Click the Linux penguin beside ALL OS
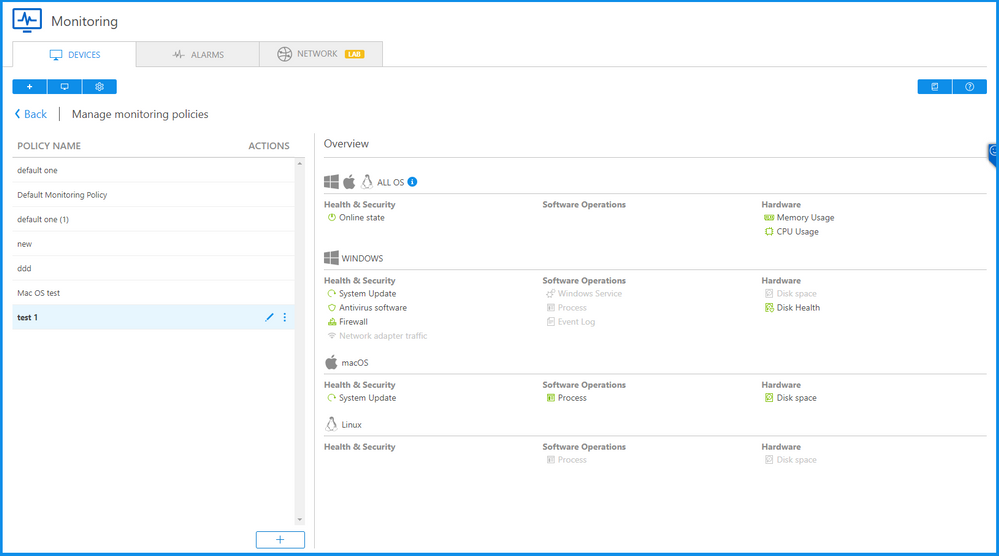 point(366,182)
